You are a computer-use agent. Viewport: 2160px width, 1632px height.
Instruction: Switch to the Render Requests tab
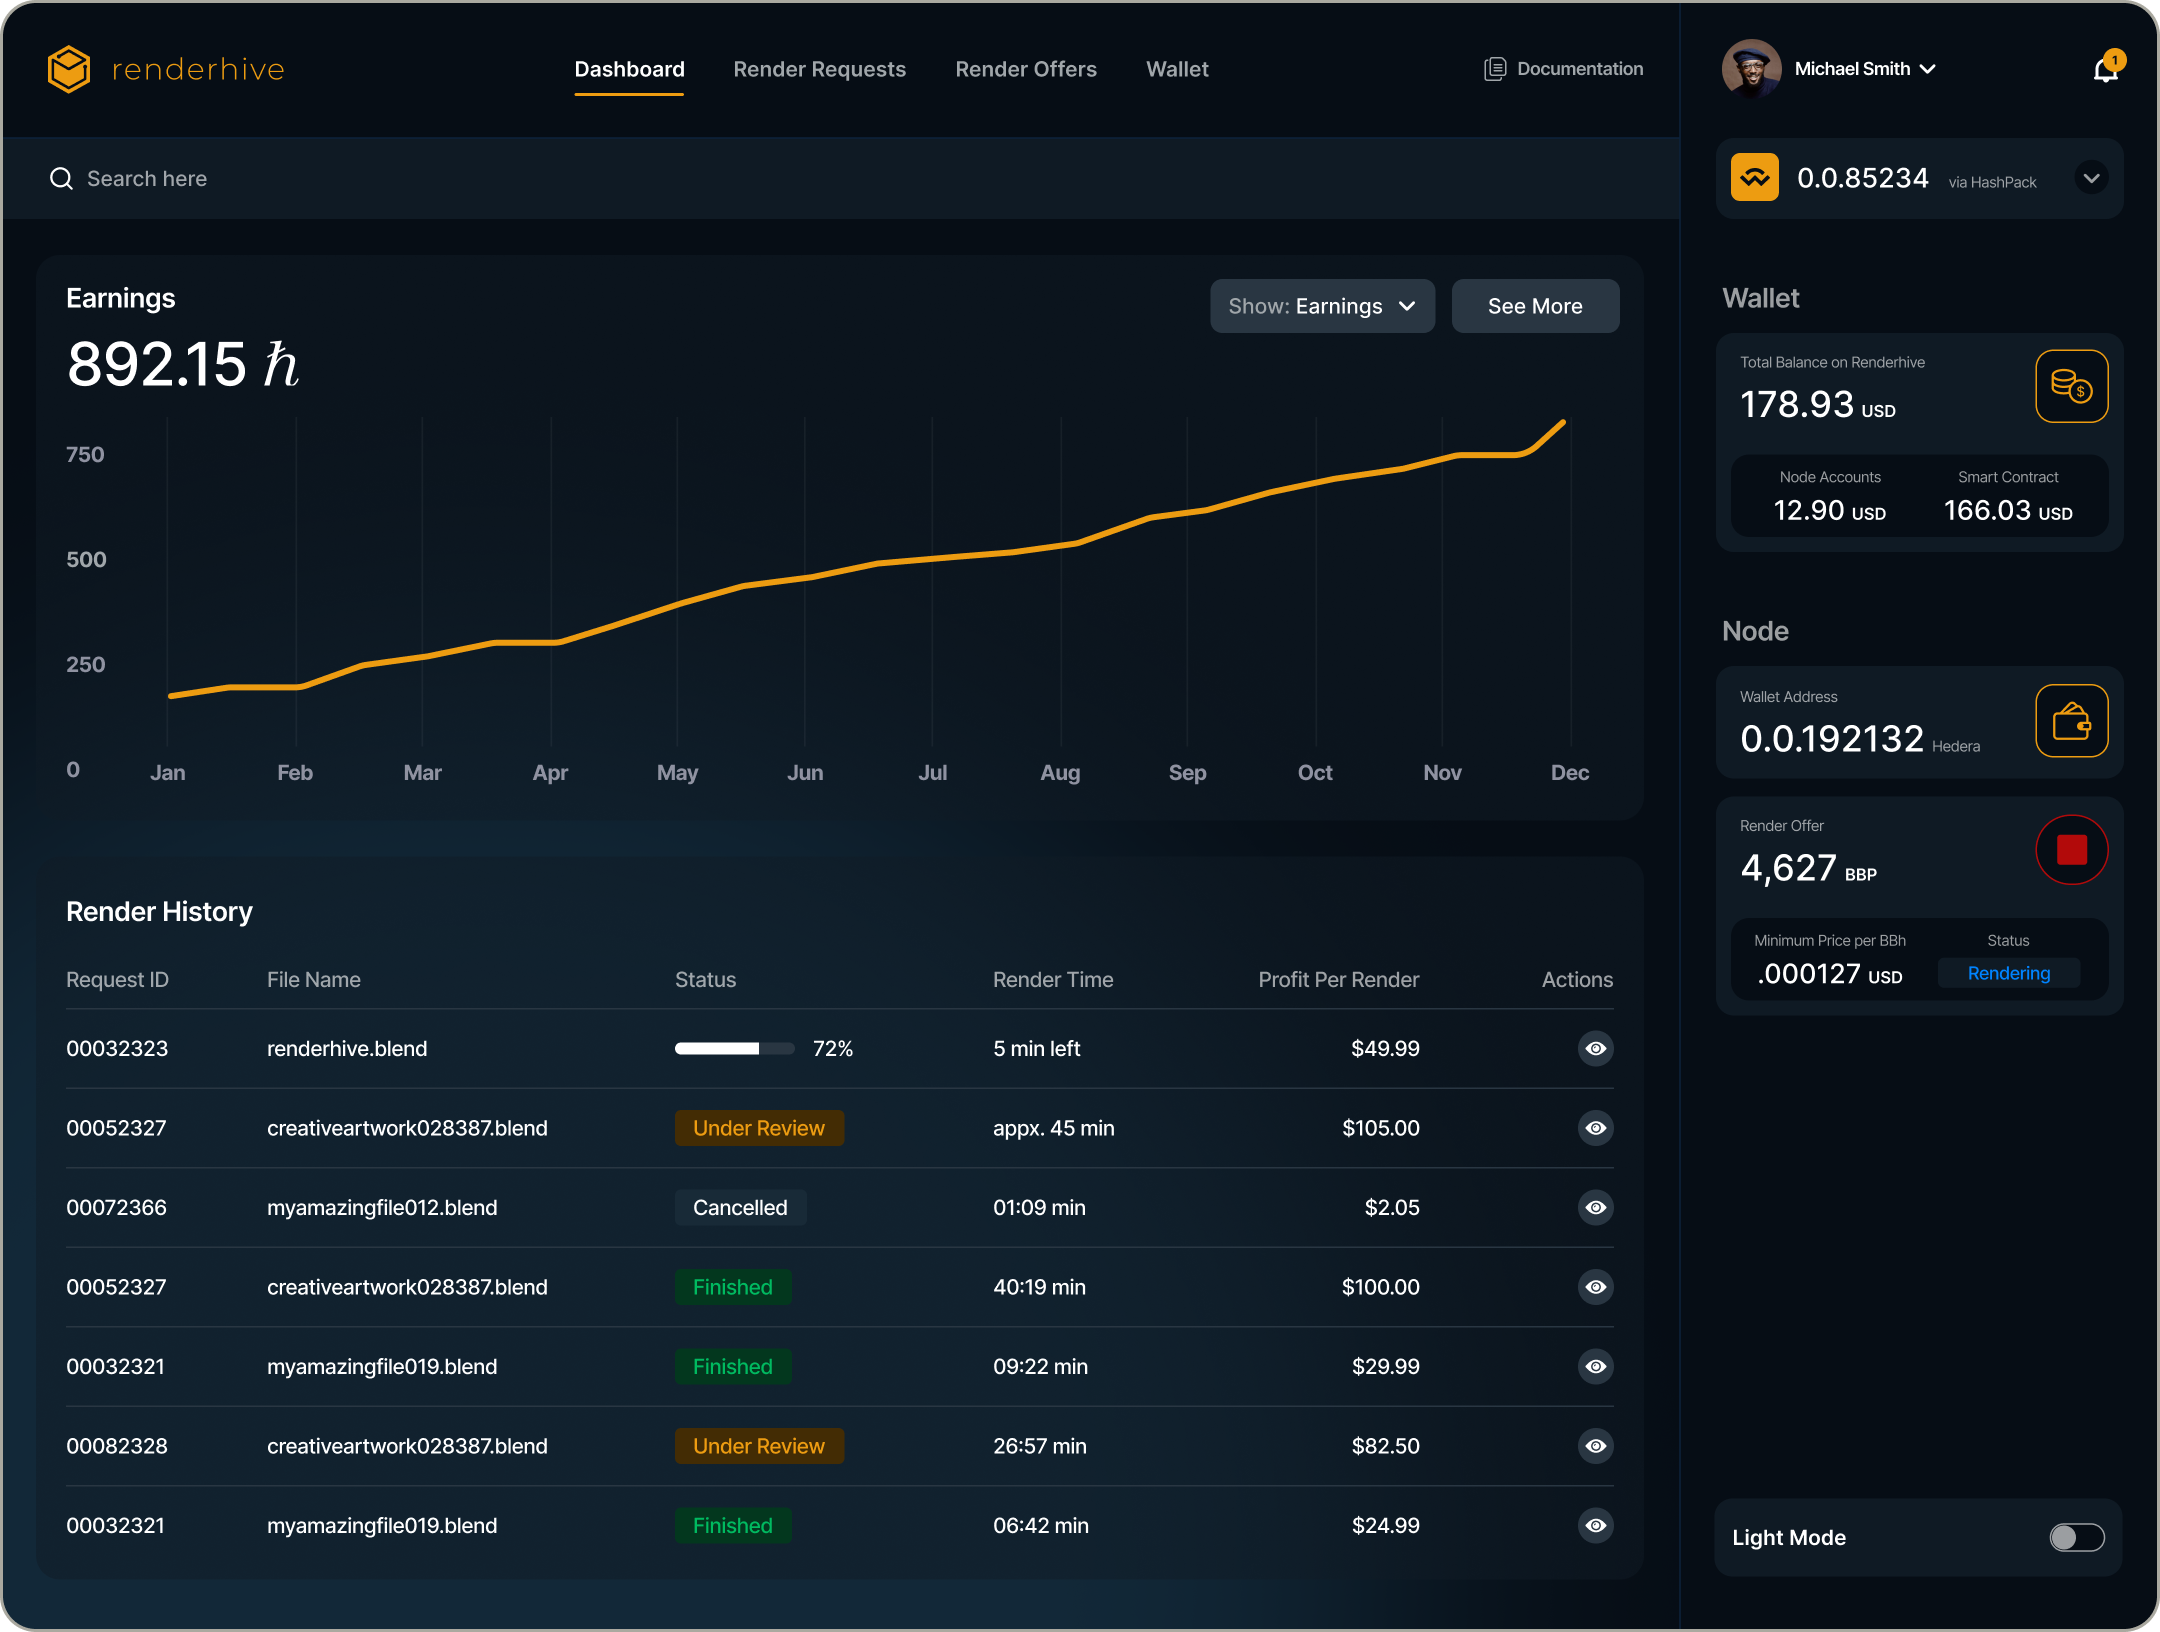click(819, 68)
